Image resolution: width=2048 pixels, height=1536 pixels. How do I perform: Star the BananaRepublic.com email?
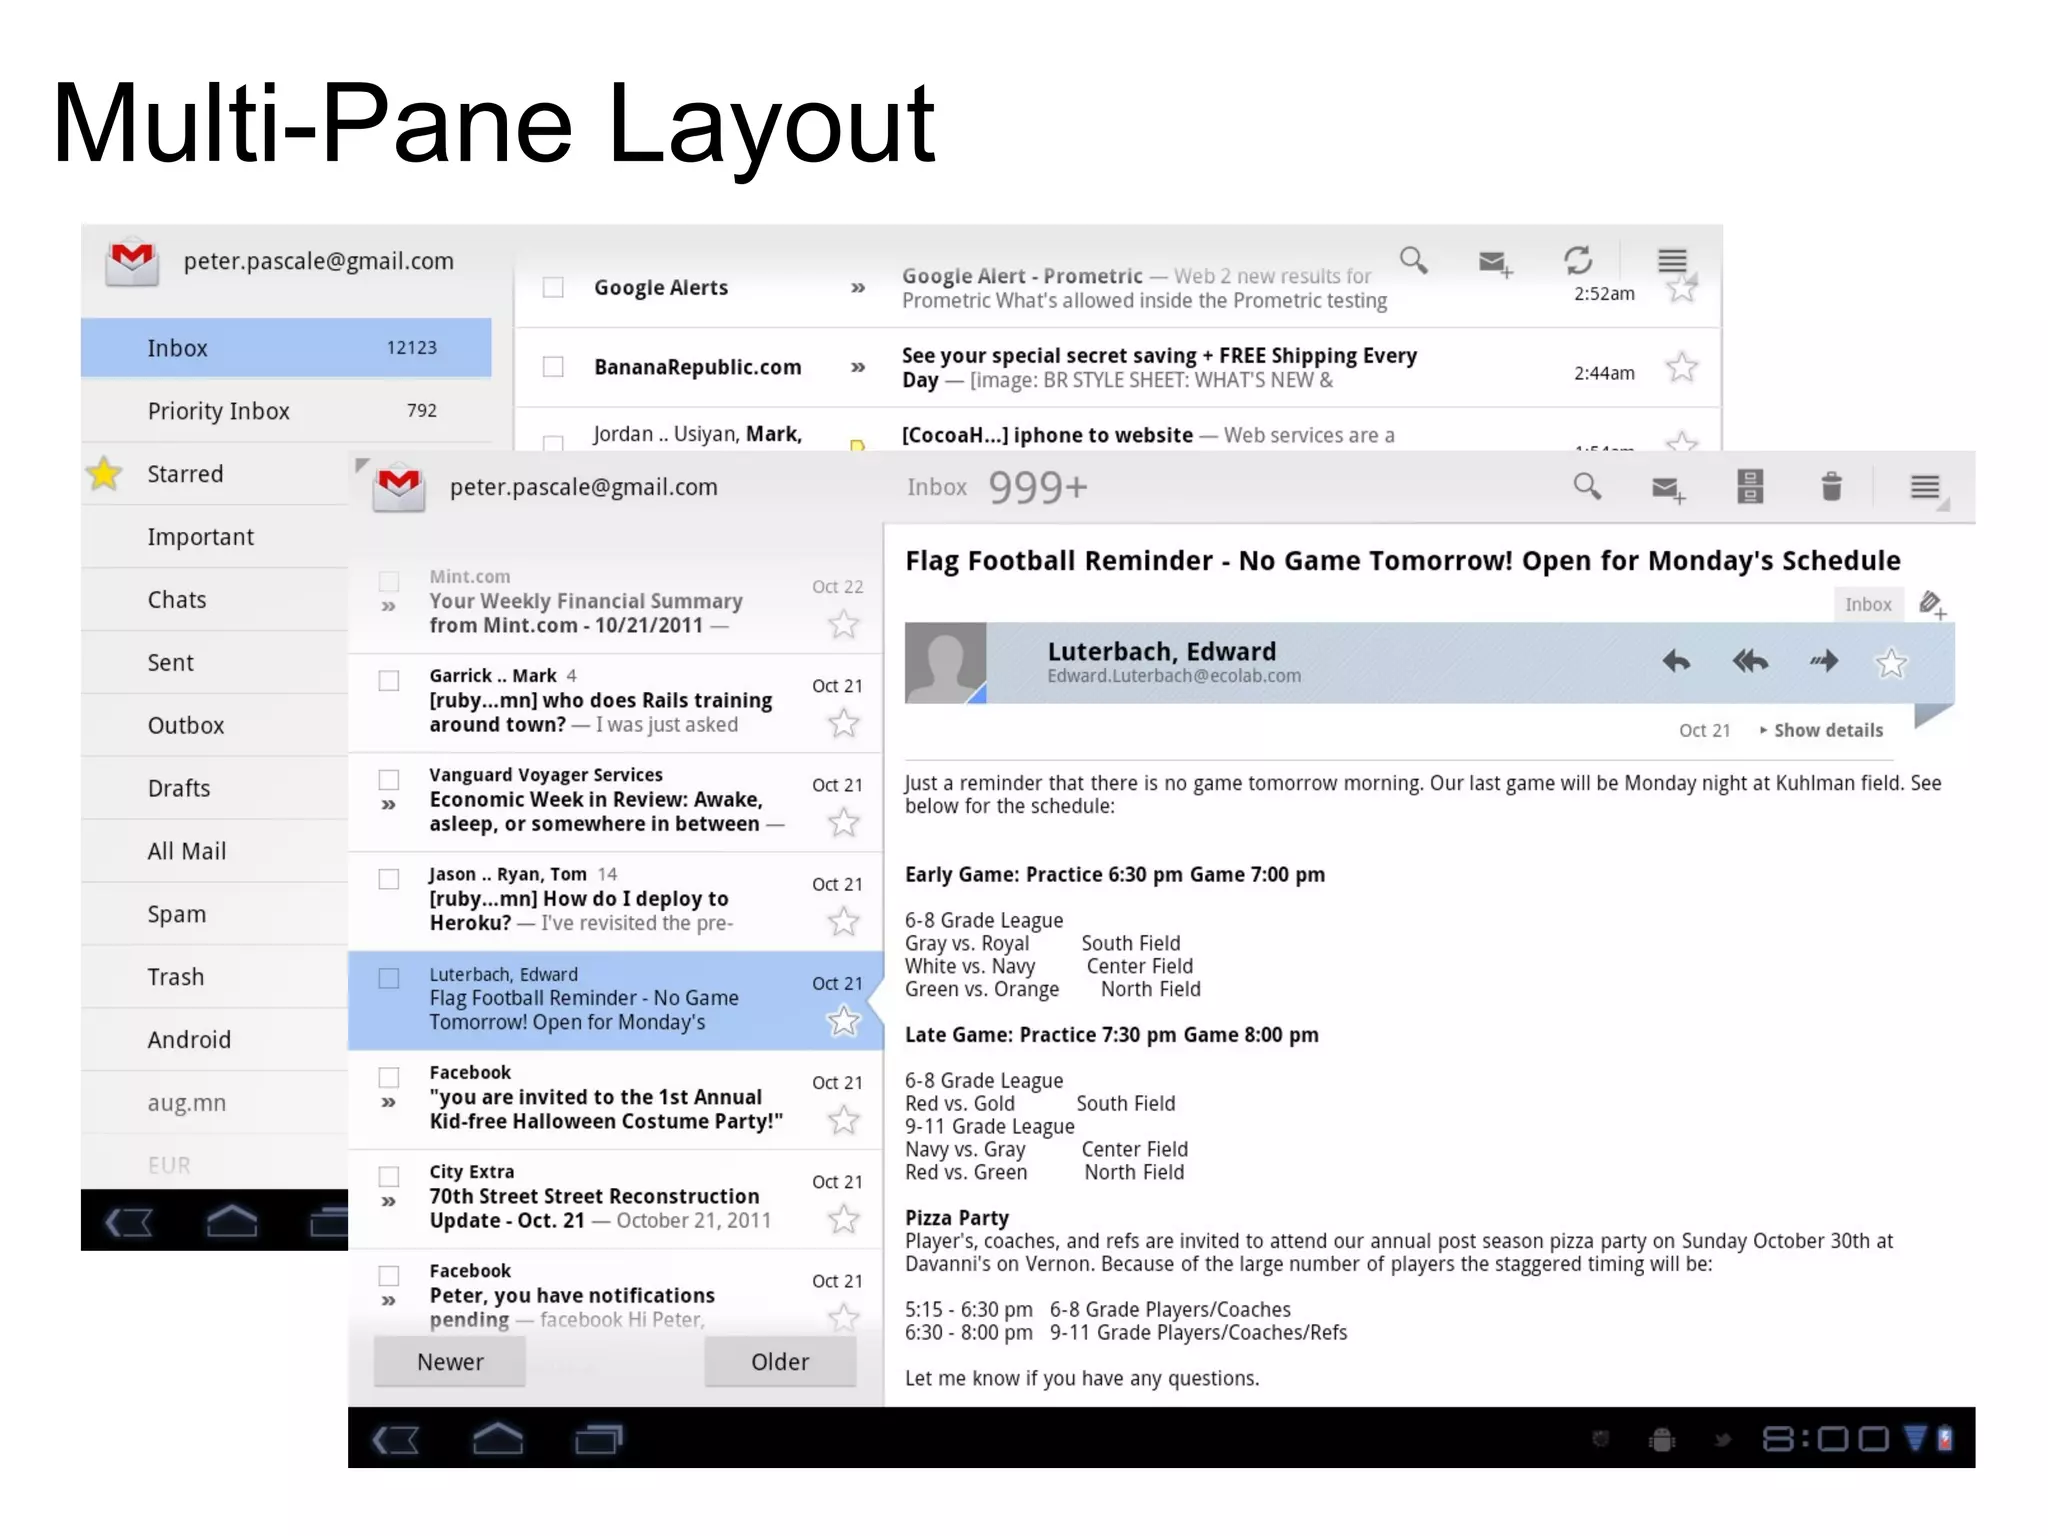coord(1682,367)
